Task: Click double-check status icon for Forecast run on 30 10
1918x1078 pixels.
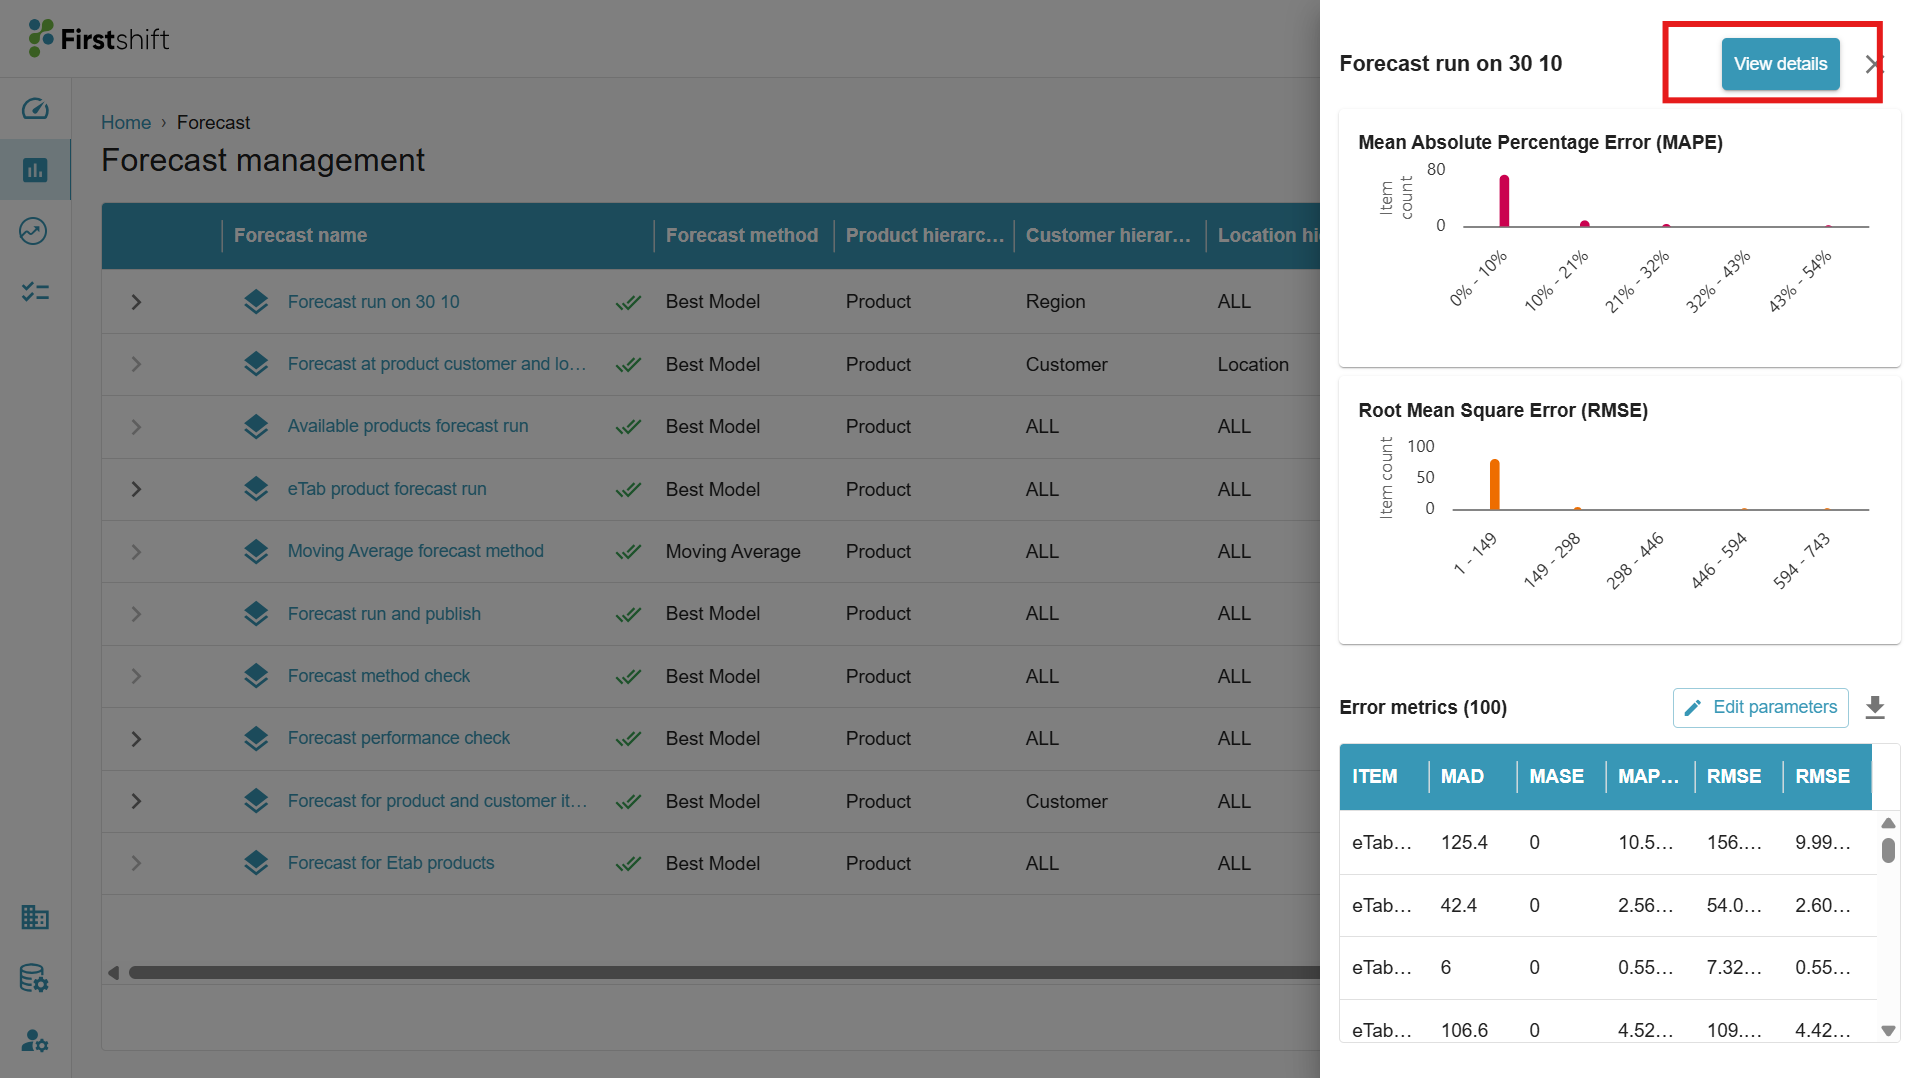Action: 628,302
